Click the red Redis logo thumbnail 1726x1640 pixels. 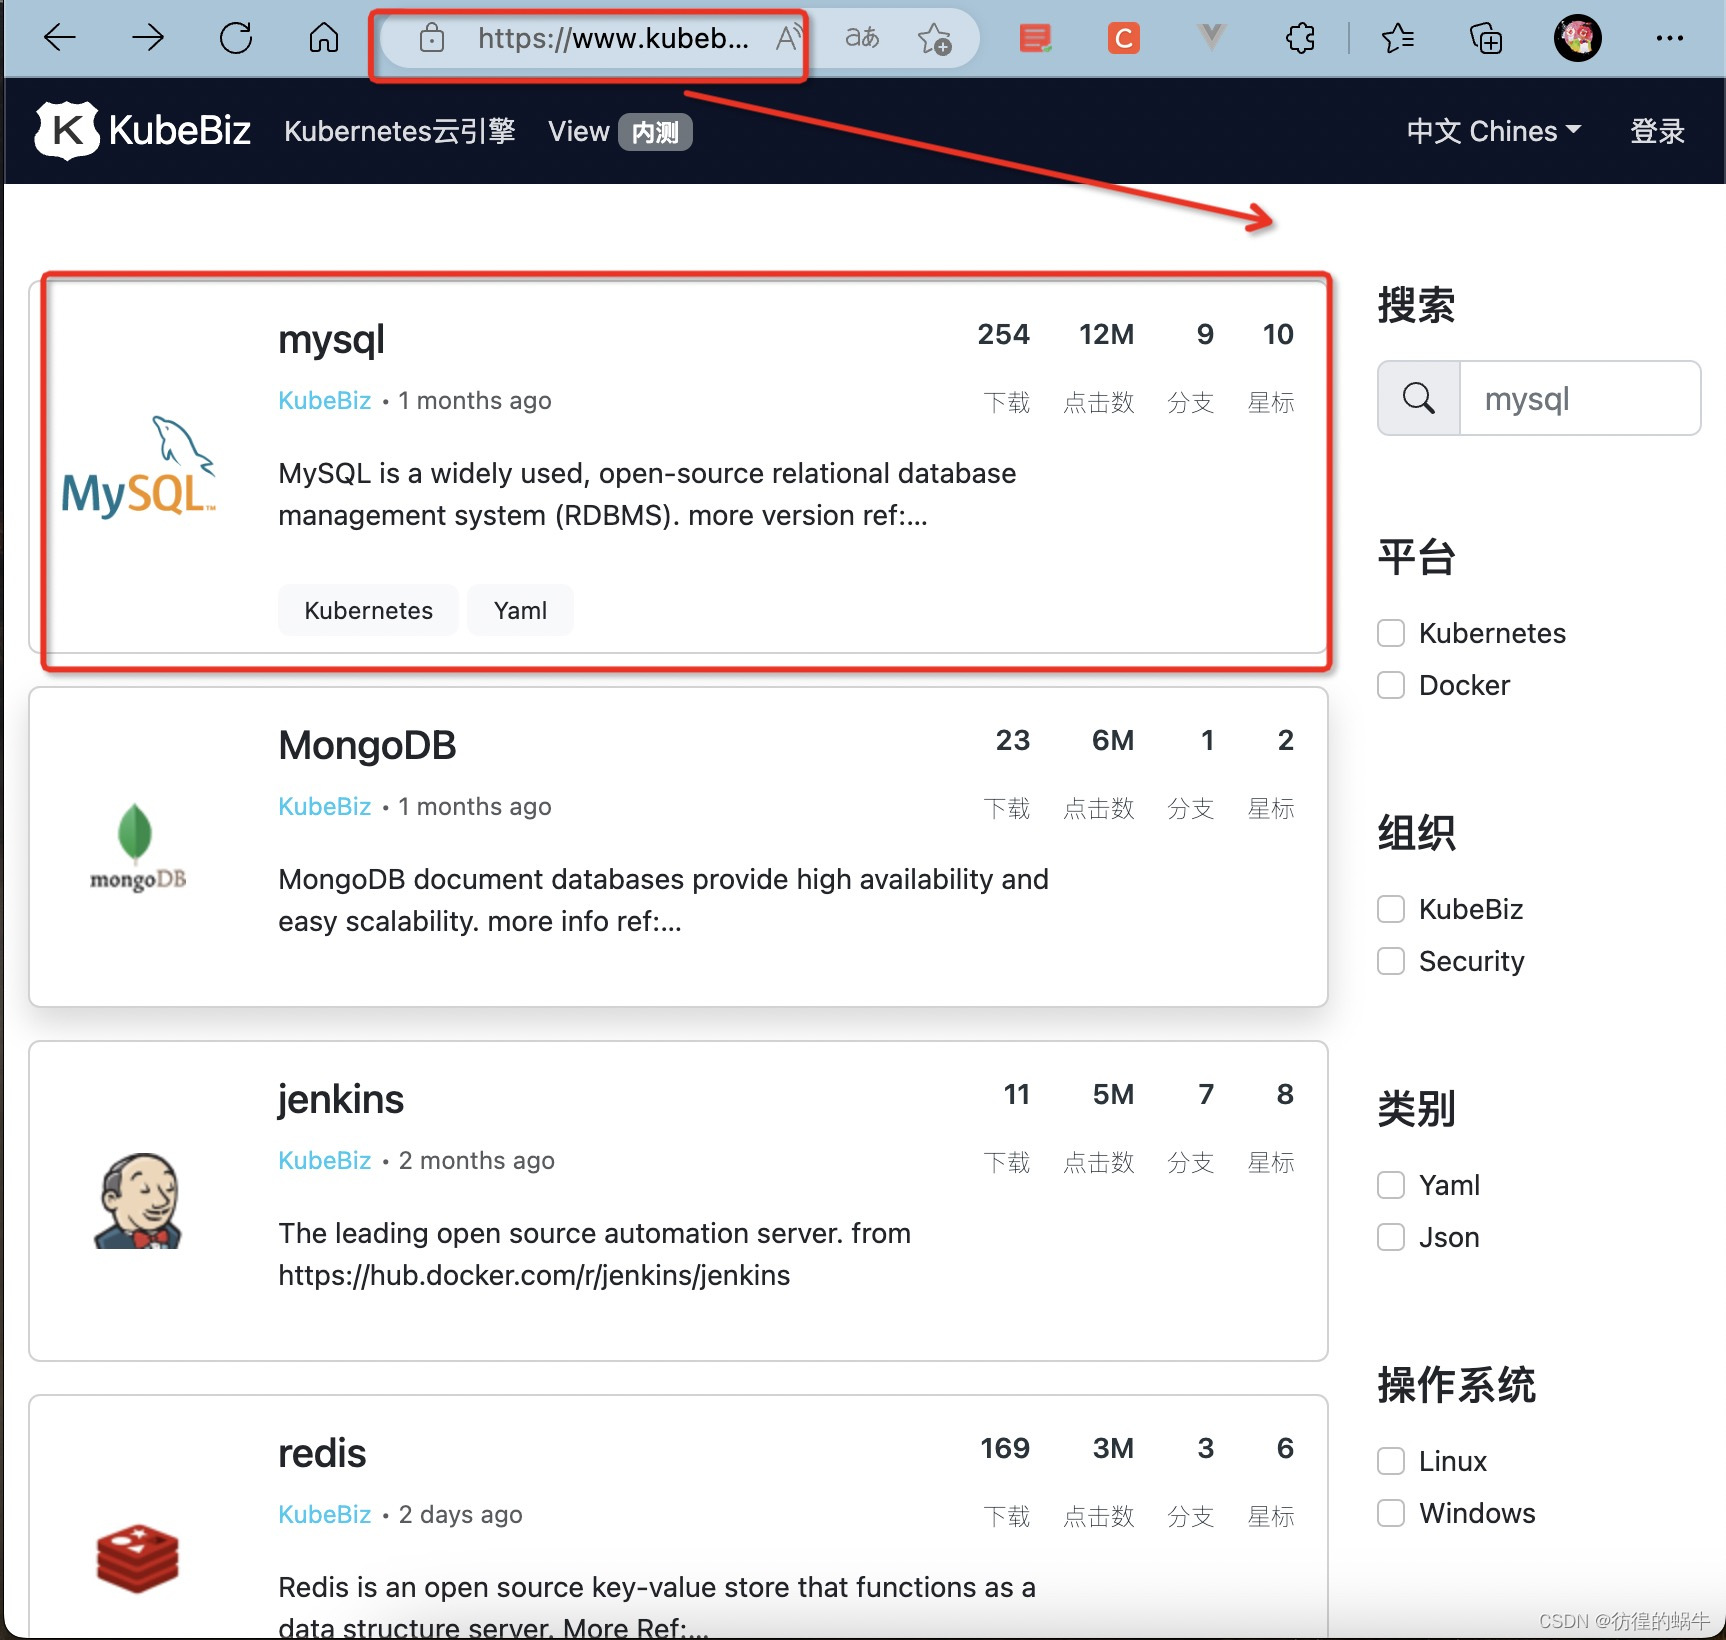pos(138,1558)
